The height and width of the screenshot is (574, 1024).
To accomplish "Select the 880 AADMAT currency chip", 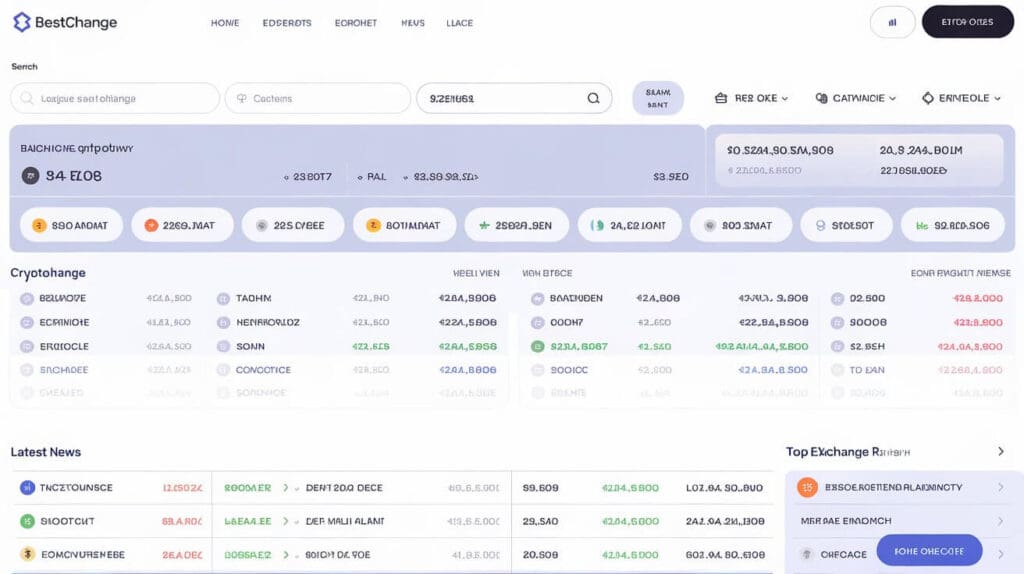I will coord(71,225).
